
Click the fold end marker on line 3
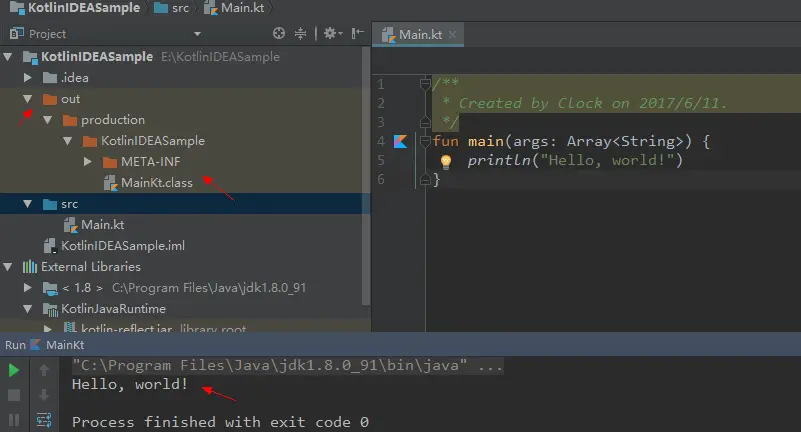click(x=425, y=122)
